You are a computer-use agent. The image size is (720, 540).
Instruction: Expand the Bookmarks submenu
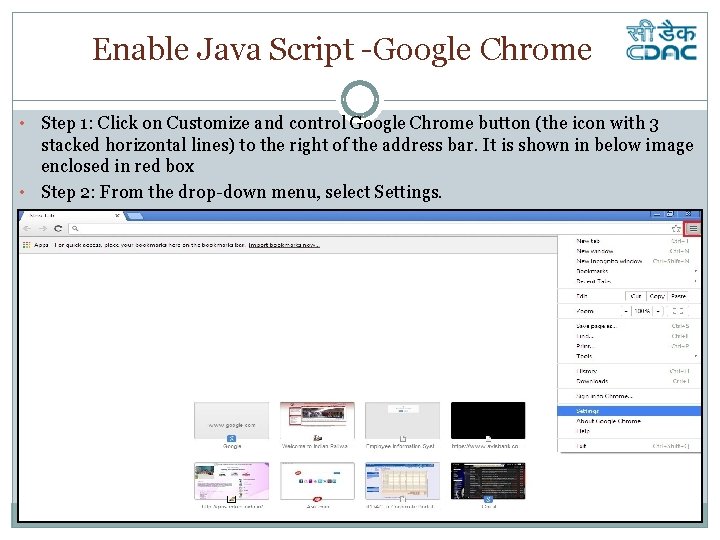coord(629,271)
